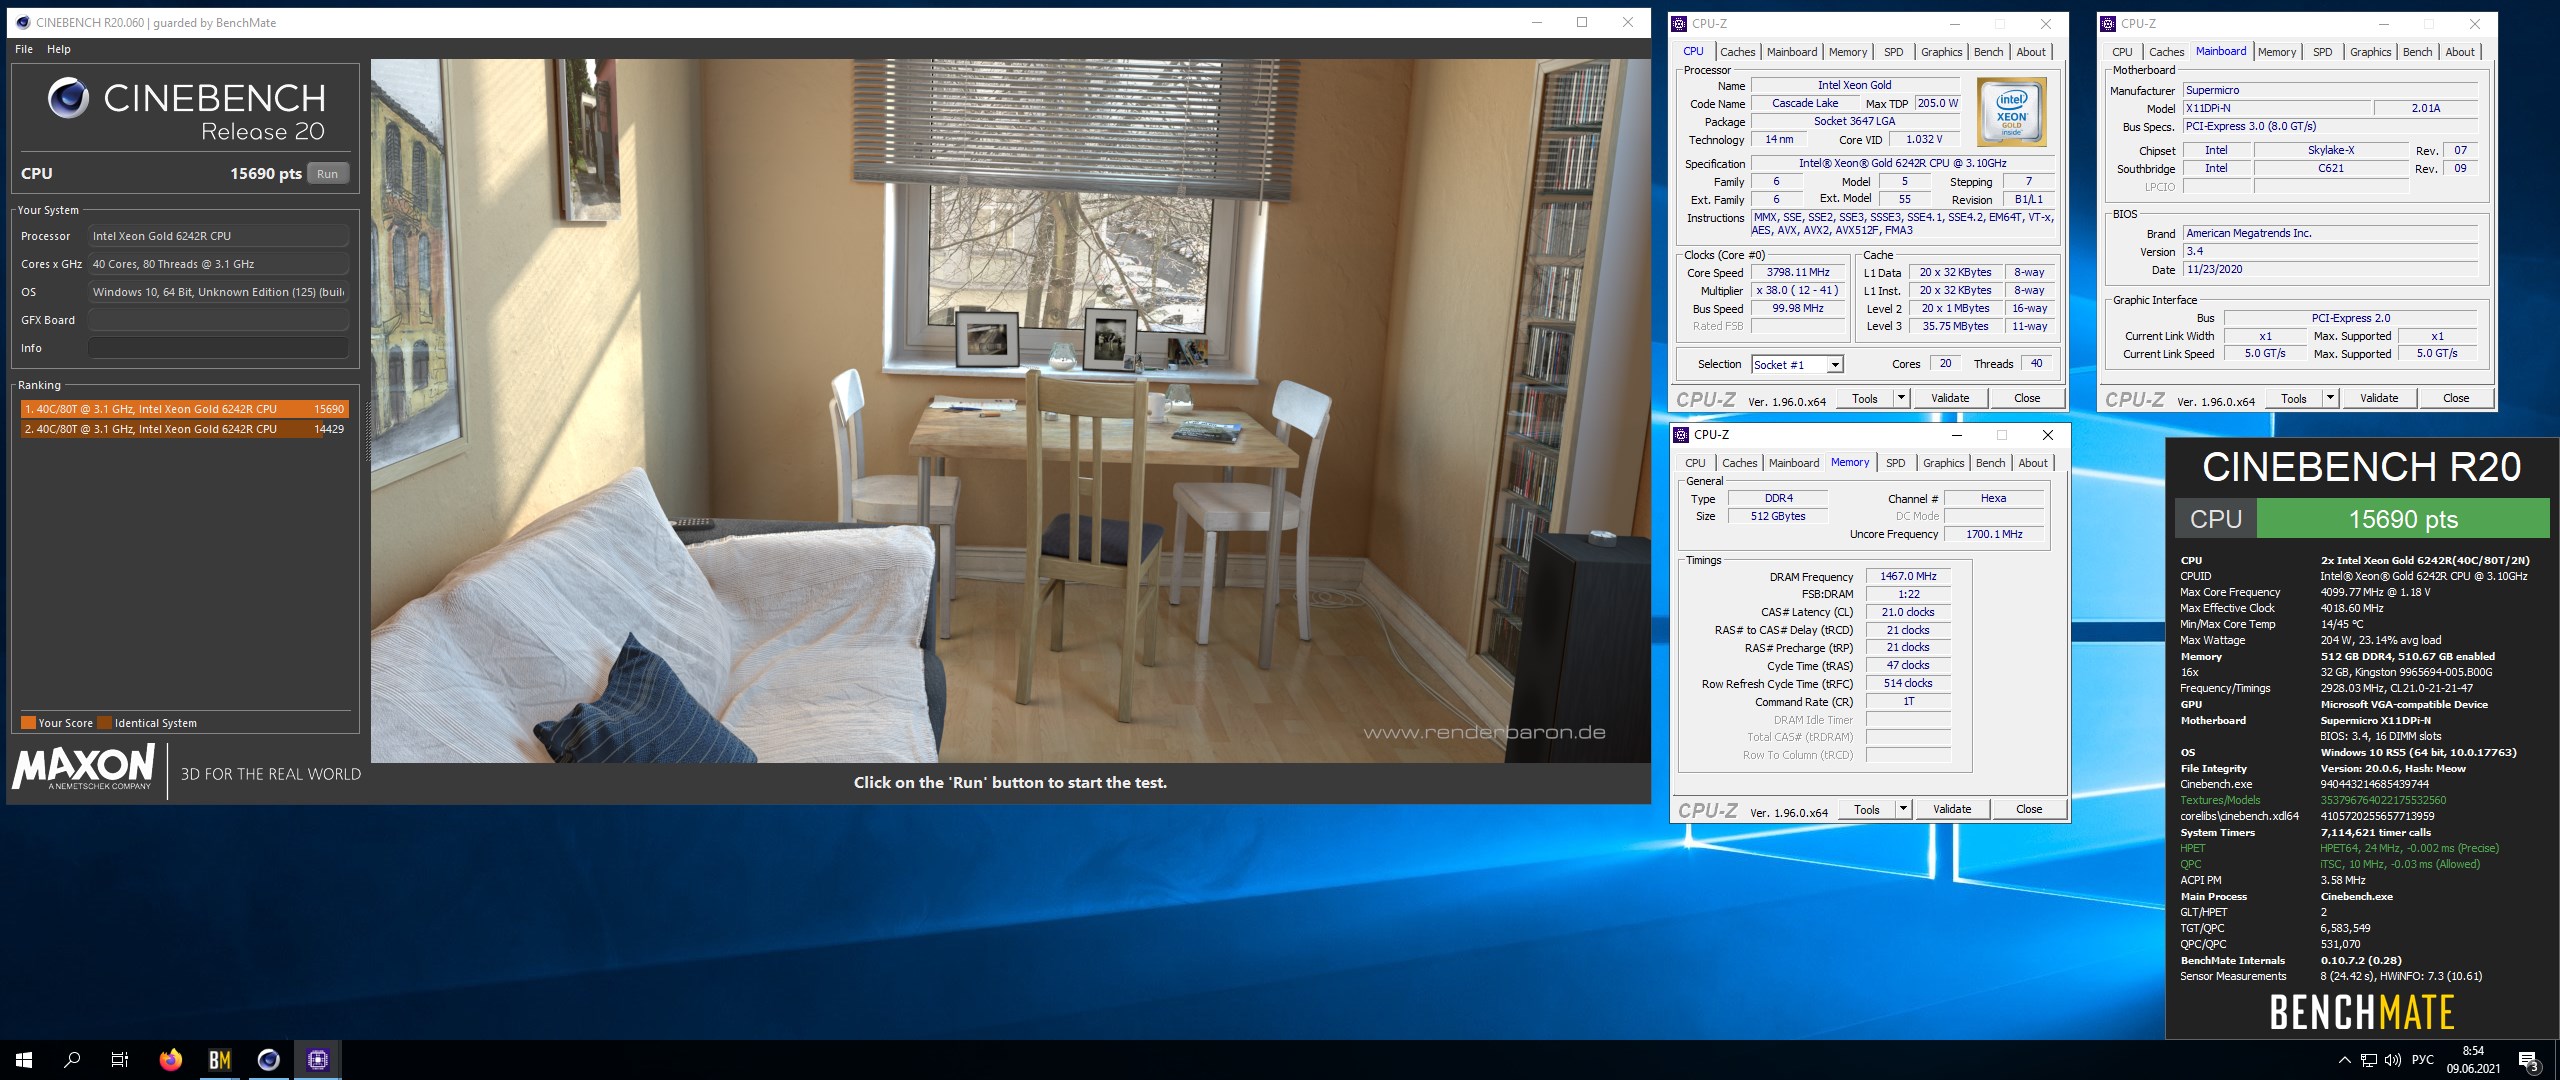The width and height of the screenshot is (2560, 1080).
Task: Switch to Mainboard tab in CPU window
Action: point(1792,52)
